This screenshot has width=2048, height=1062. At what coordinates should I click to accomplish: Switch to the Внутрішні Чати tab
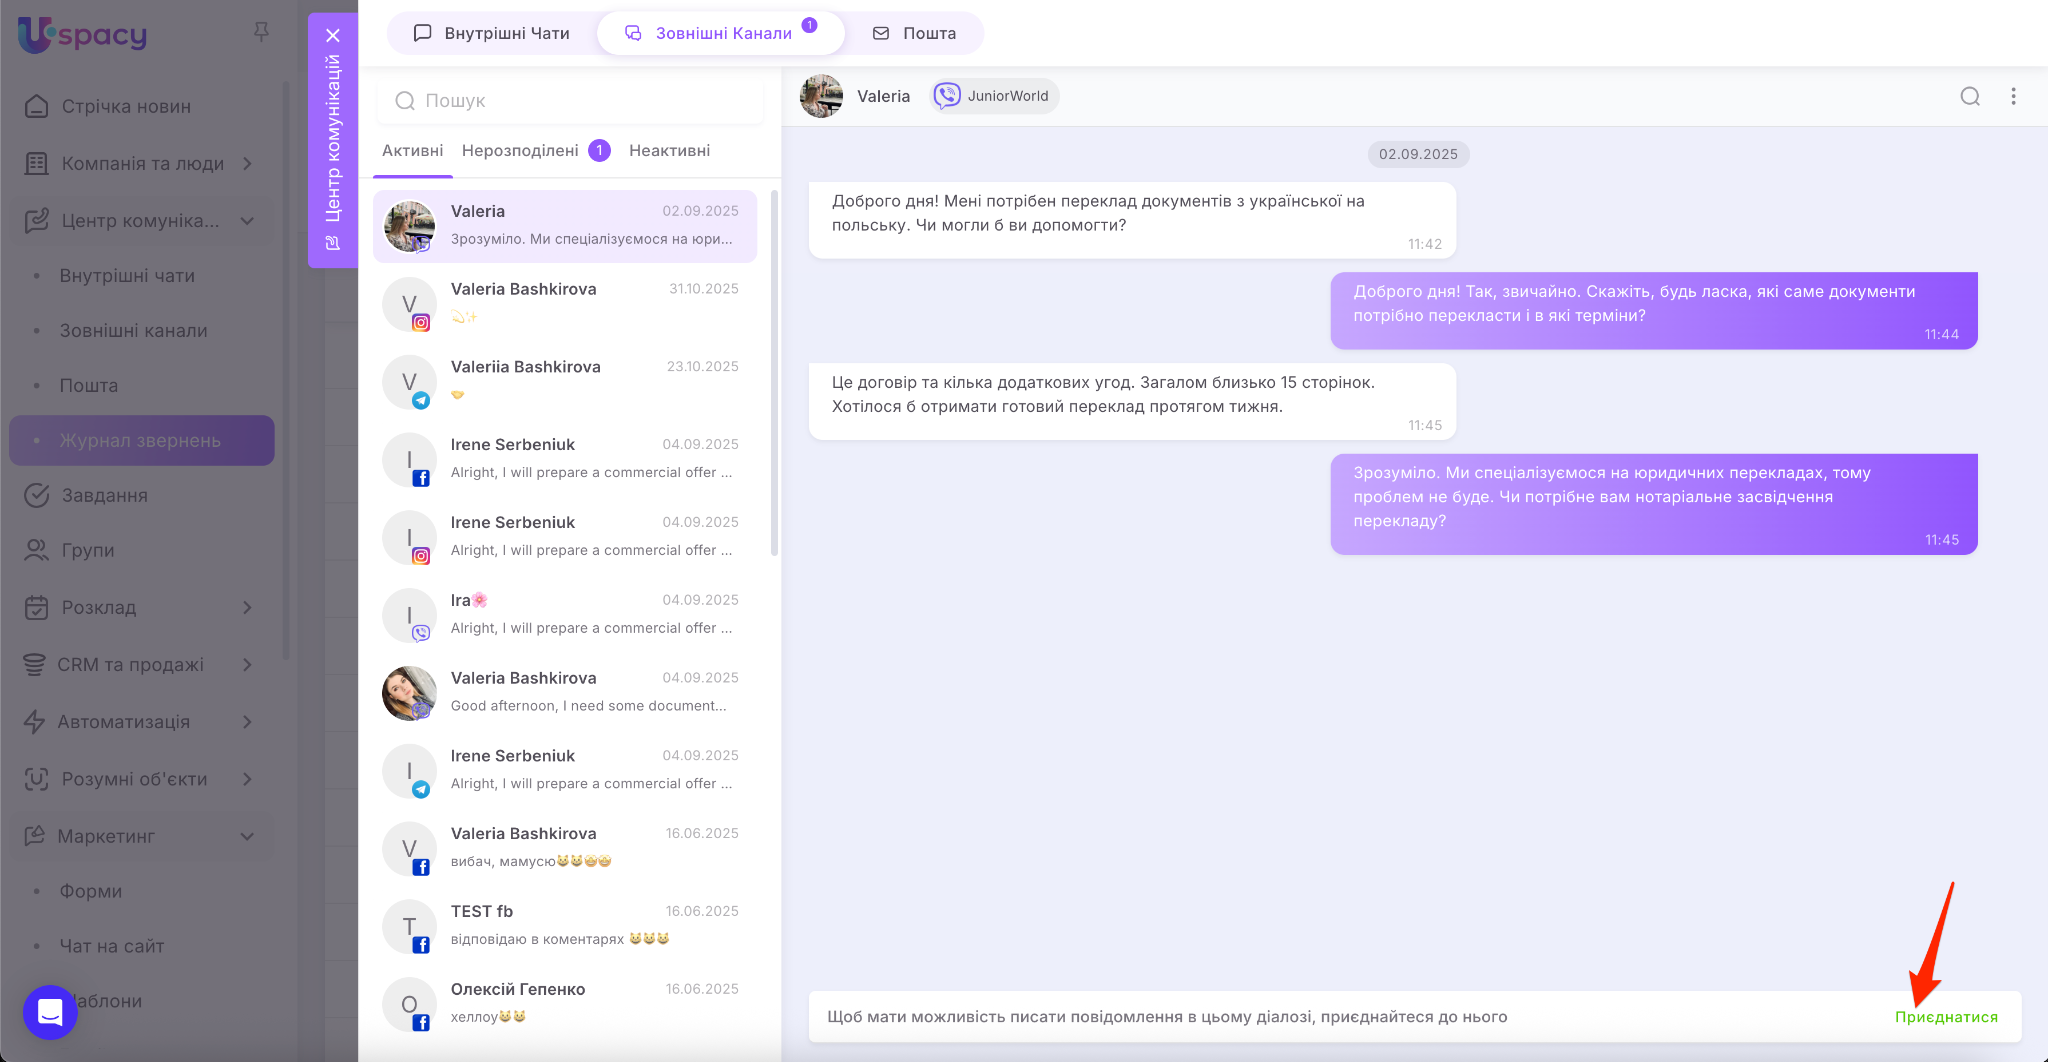coord(492,33)
